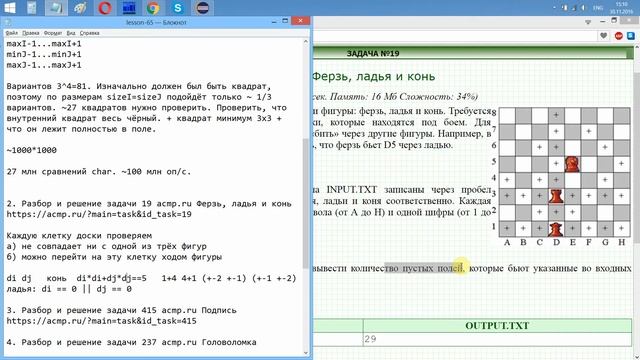Click the rook piece on square D3
This screenshot has width=640, height=360.
point(556,196)
